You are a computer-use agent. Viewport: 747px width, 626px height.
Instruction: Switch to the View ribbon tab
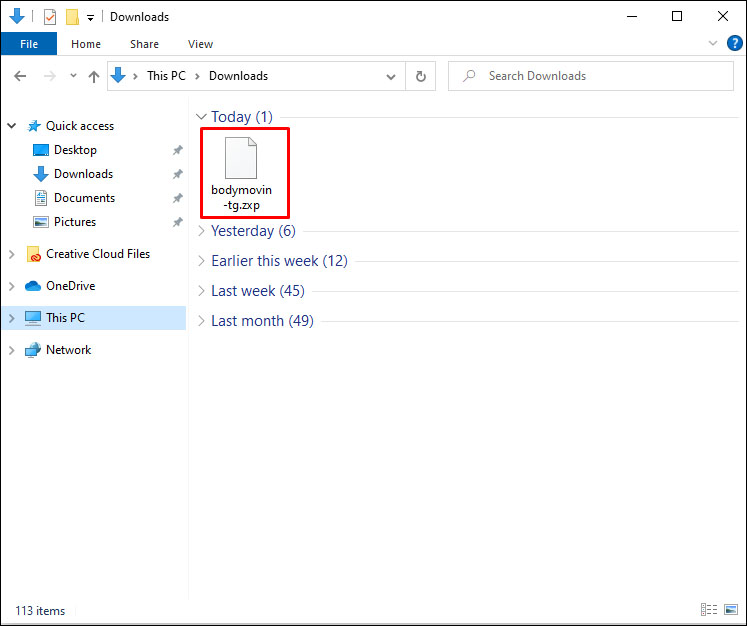200,44
